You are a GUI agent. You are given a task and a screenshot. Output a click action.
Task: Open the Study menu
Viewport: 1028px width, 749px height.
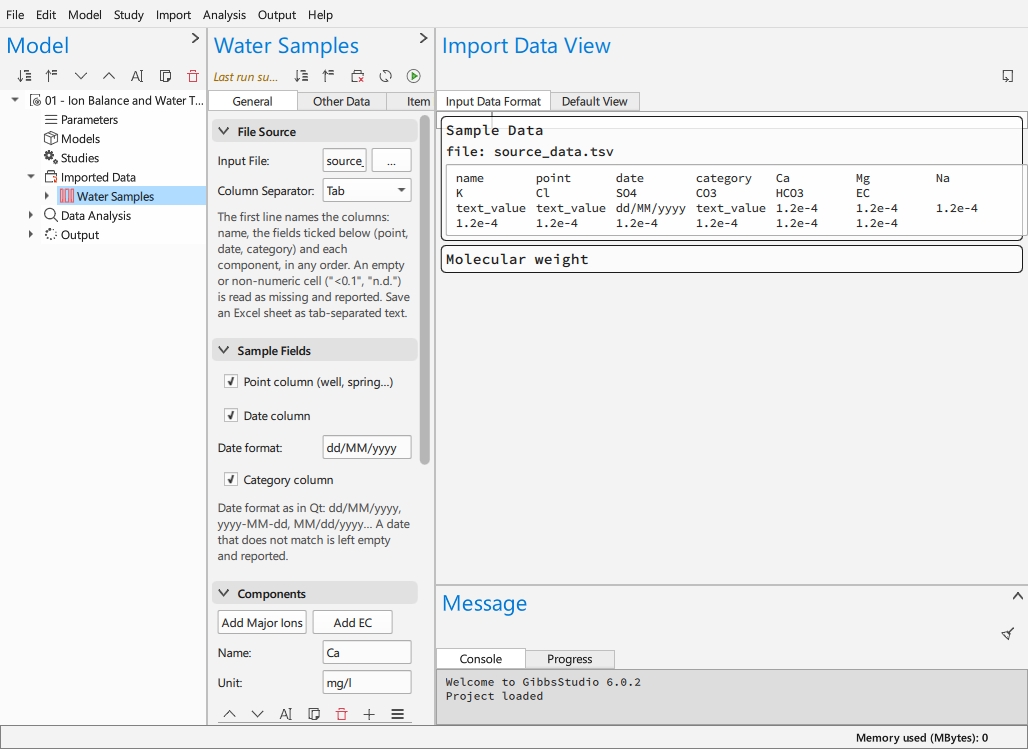point(128,14)
